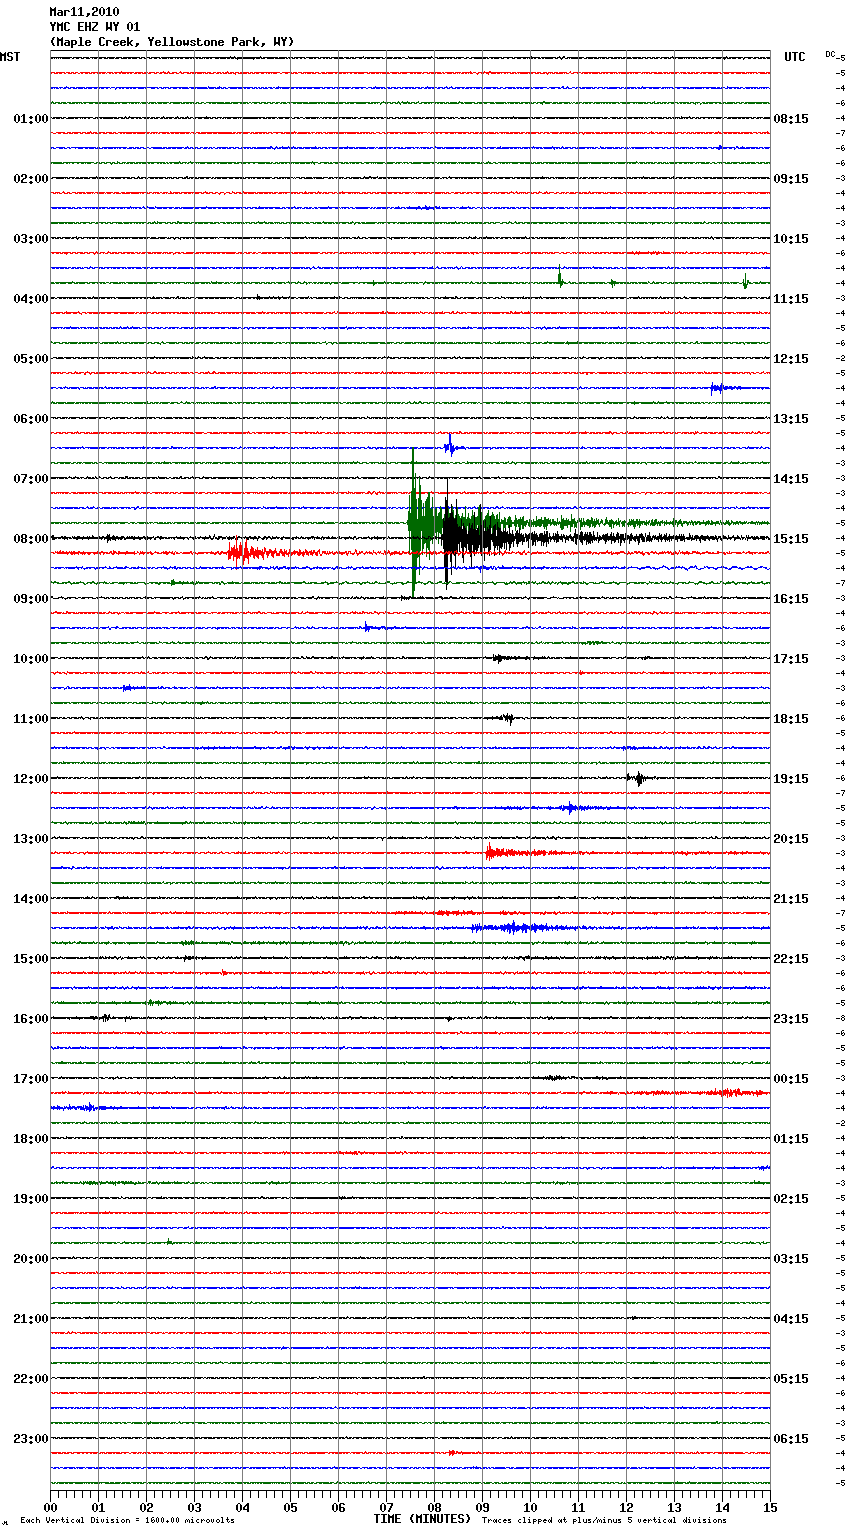Screen dimensions: 850x1534
Task: Select the "03:00" MST row label
Action: coord(31,239)
